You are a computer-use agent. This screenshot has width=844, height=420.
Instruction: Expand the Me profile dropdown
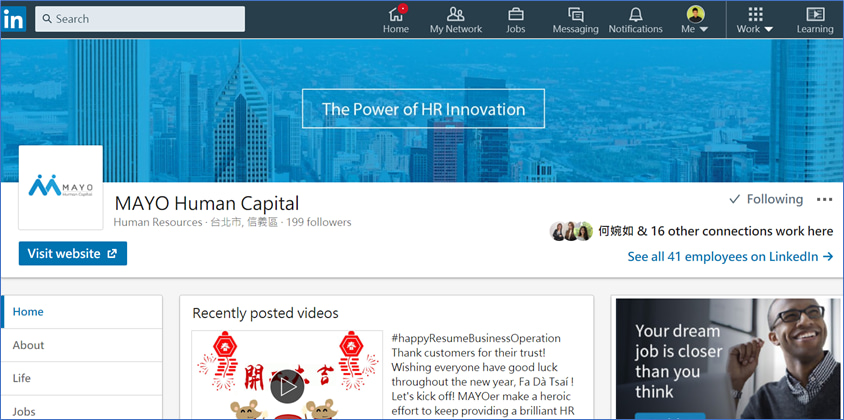coord(695,20)
